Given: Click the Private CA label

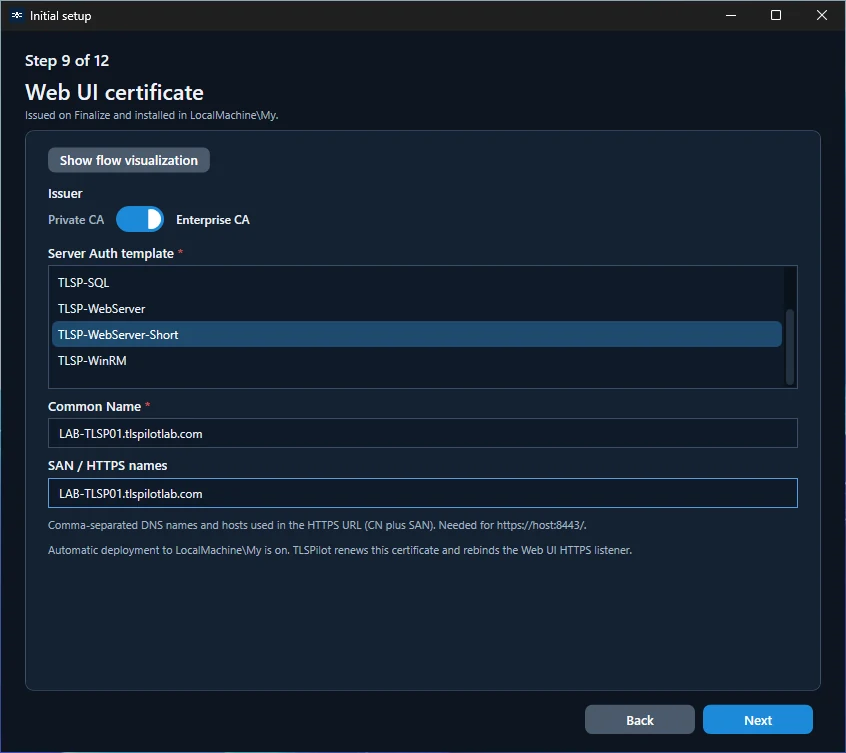Looking at the screenshot, I should tap(76, 220).
